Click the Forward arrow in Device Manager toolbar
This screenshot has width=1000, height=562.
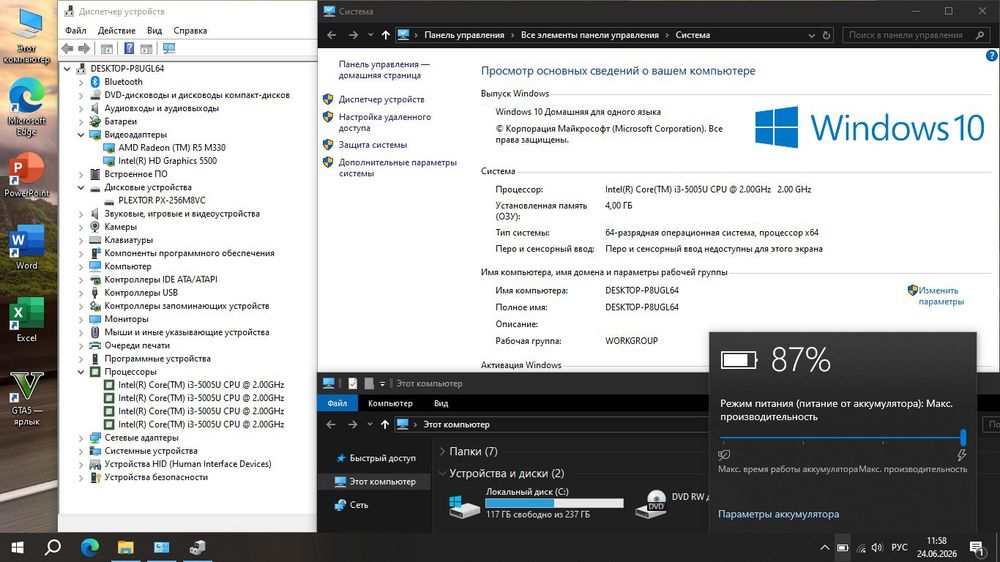point(84,48)
